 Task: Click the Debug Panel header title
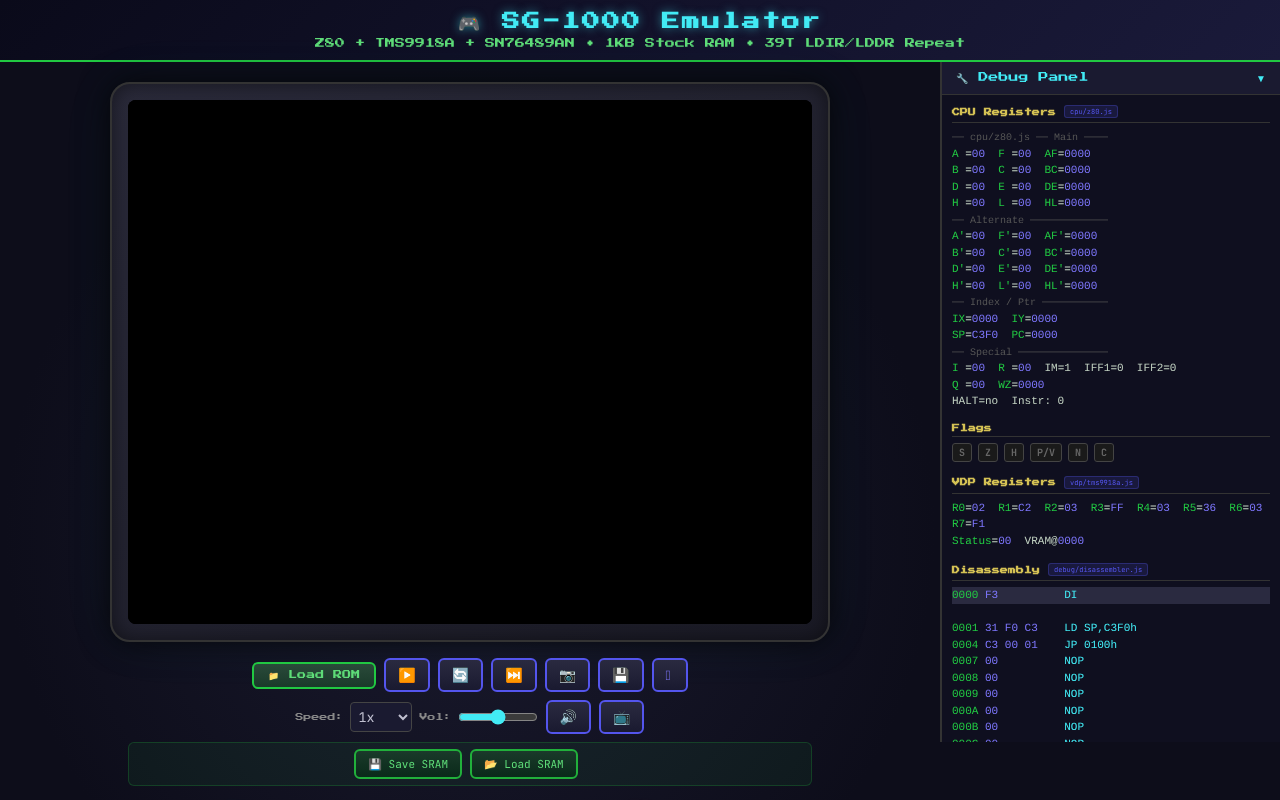point(1033,77)
